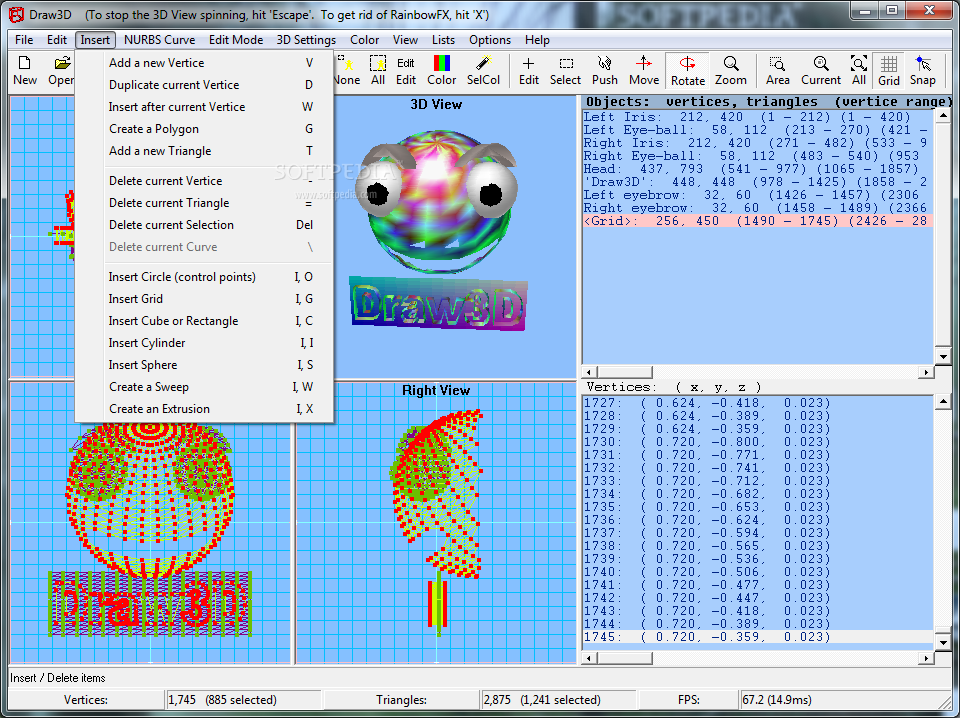
Task: Click Objects list scroll up arrow
Action: pyautogui.click(x=943, y=116)
